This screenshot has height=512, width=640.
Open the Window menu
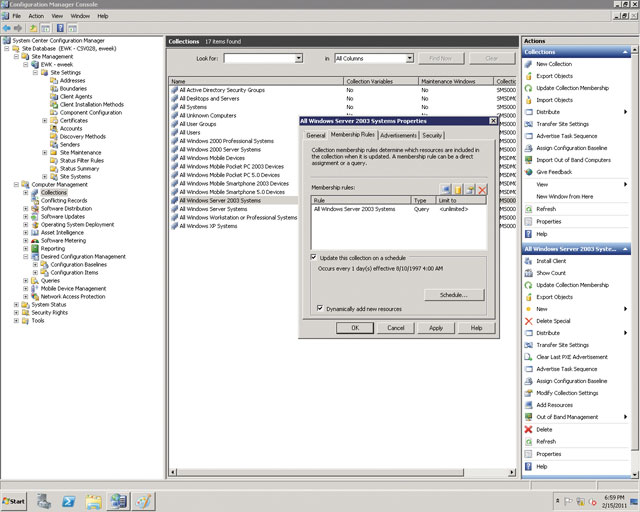click(80, 16)
